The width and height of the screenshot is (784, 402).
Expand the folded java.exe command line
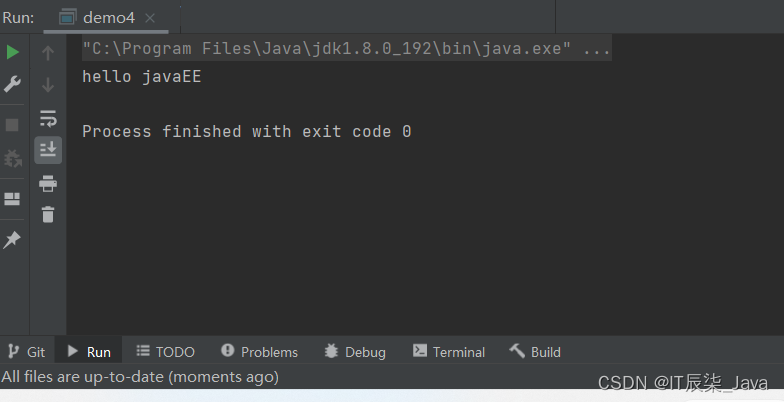(597, 48)
